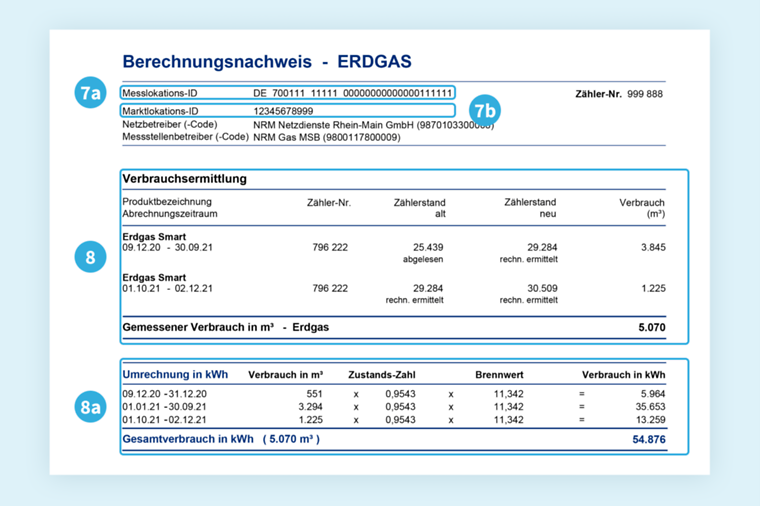Select the "abgelesen" note under 25.439

(423, 259)
